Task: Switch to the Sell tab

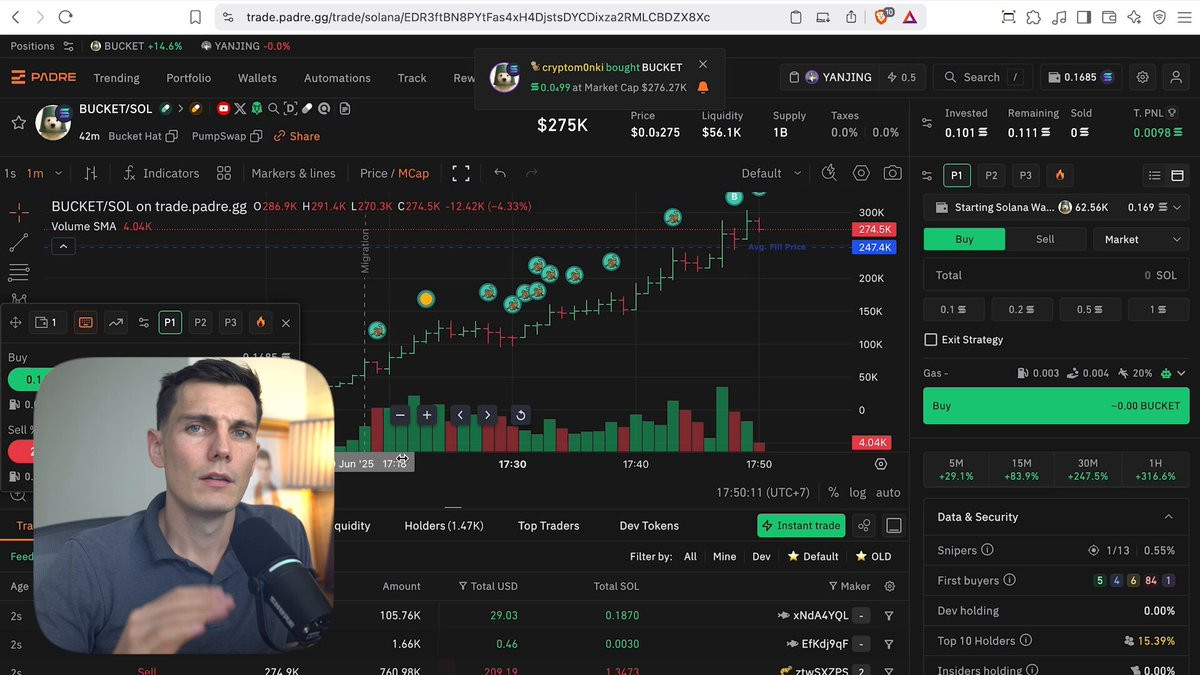Action: [x=1045, y=239]
